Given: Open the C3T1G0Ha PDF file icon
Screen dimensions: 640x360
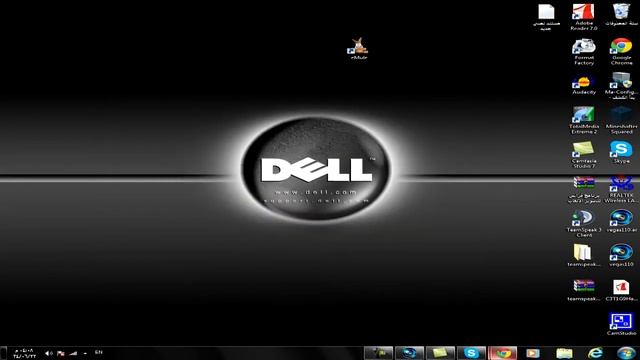Looking at the screenshot, I should click(x=621, y=290).
